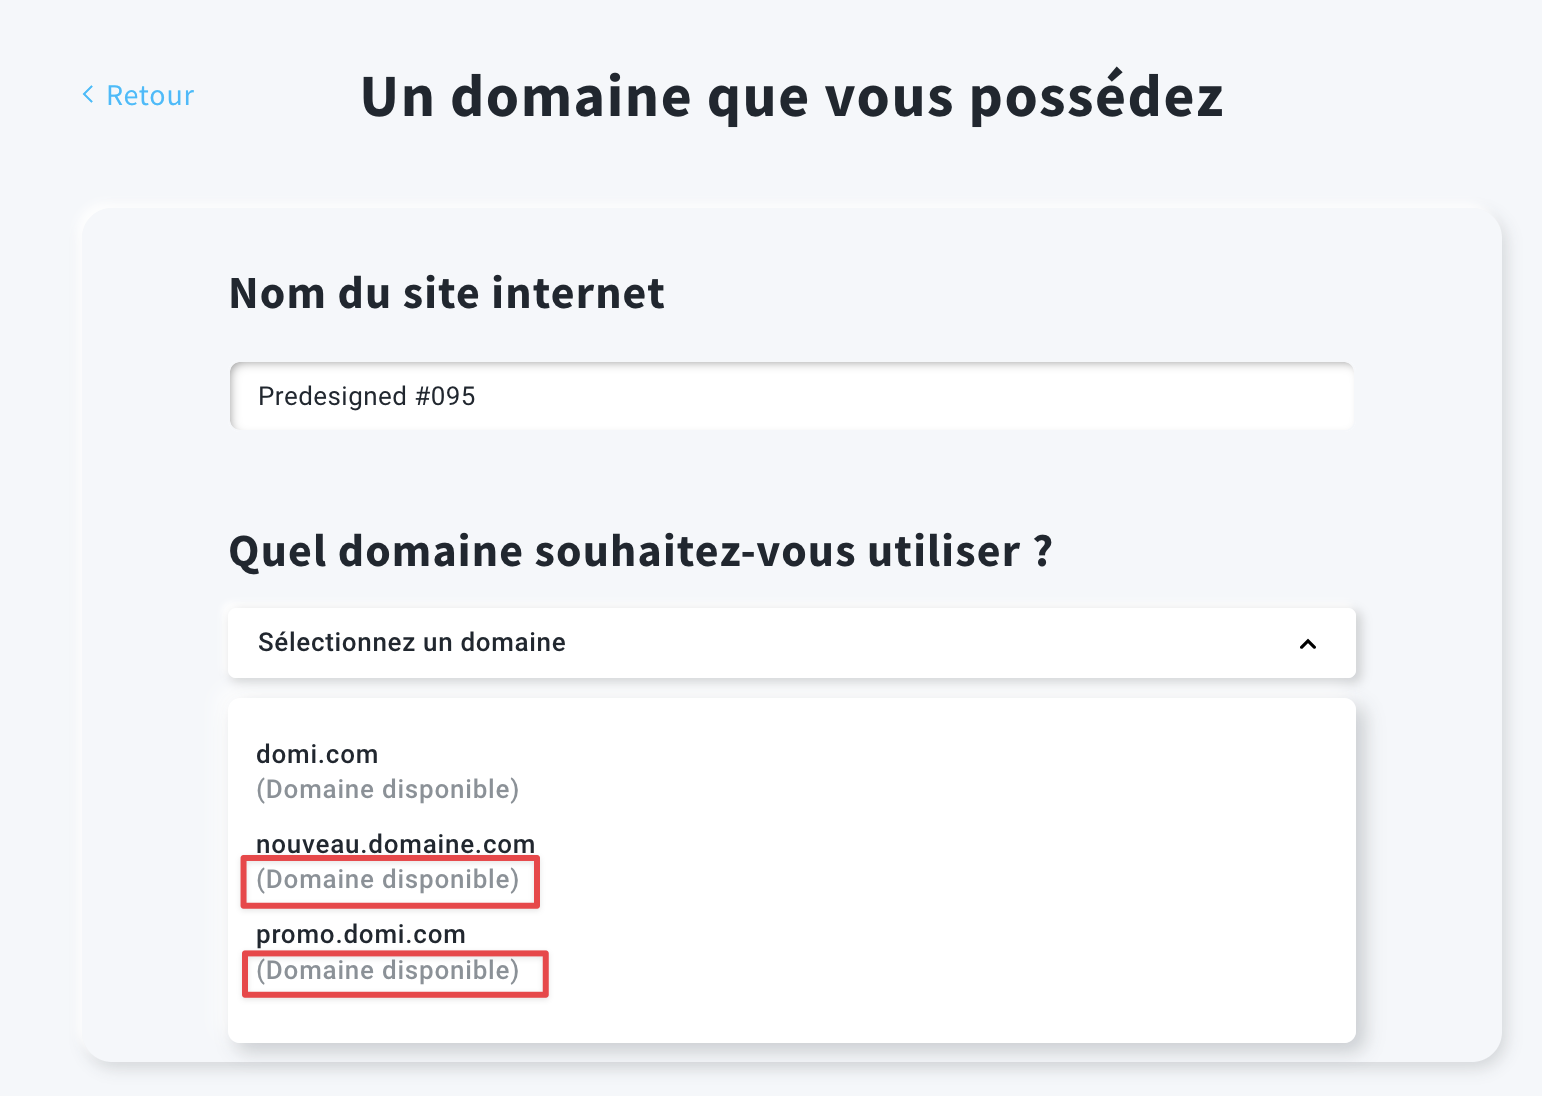This screenshot has width=1542, height=1096.
Task: Click the Un domaine que vous possédez title
Action: (x=792, y=97)
